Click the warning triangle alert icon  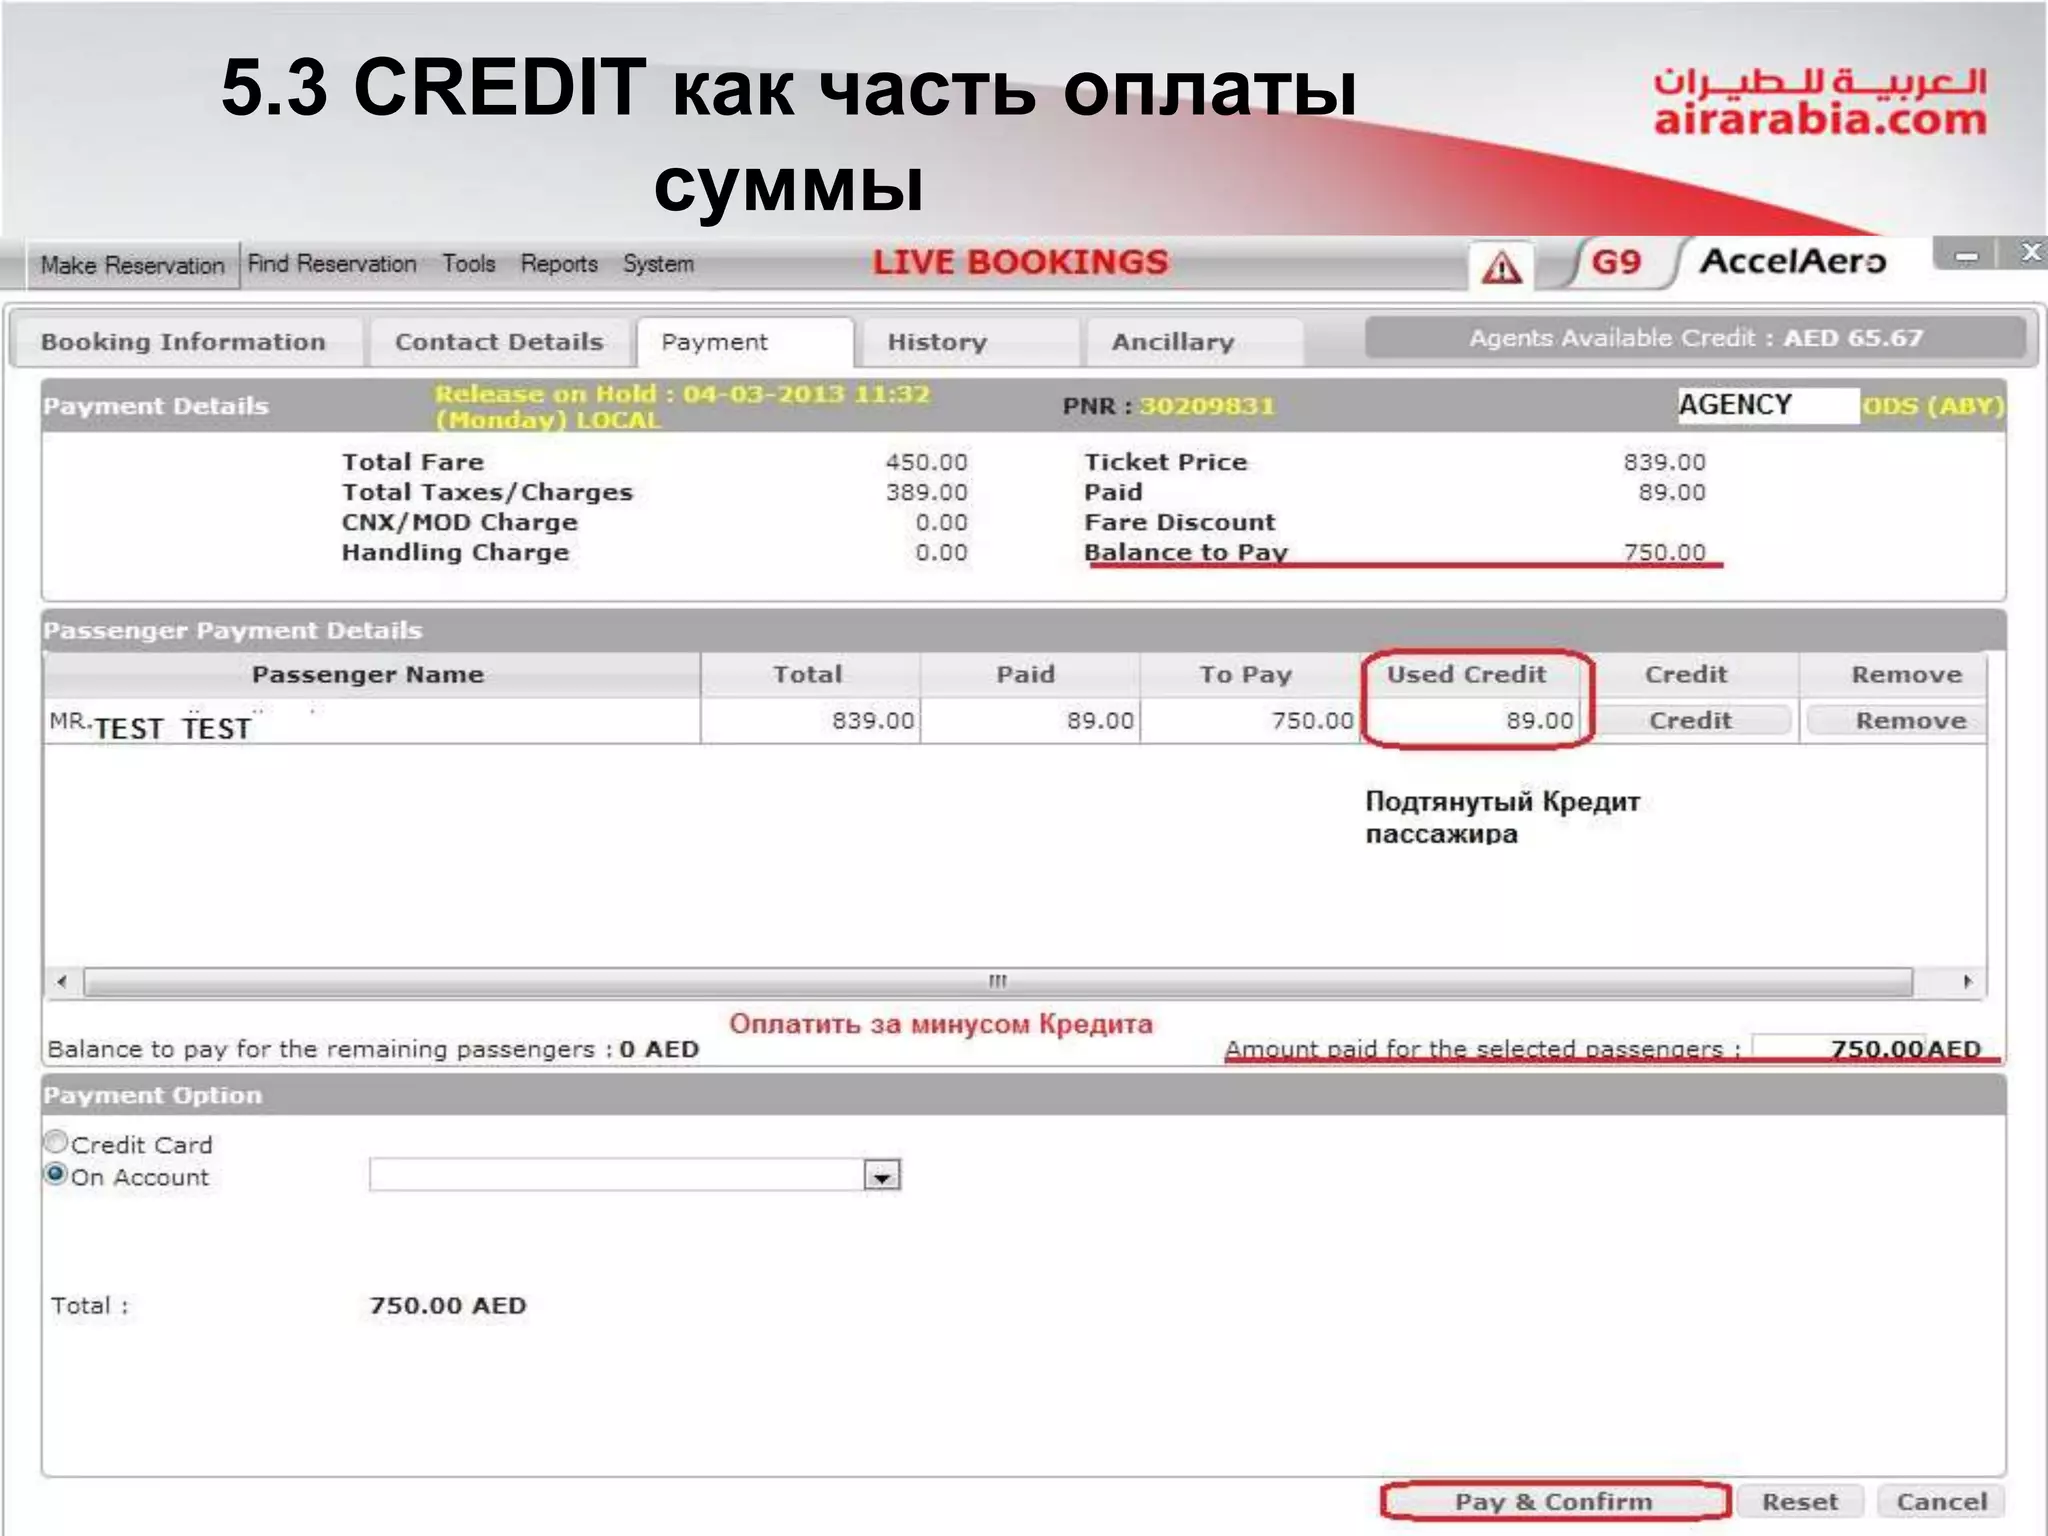click(1501, 267)
